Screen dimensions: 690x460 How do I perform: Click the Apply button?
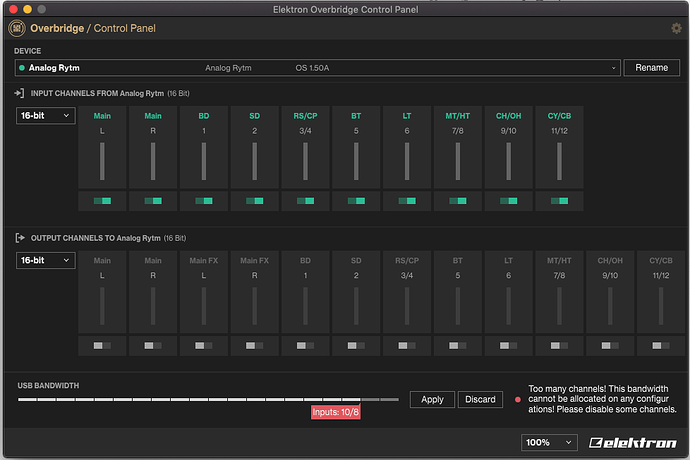coord(432,400)
